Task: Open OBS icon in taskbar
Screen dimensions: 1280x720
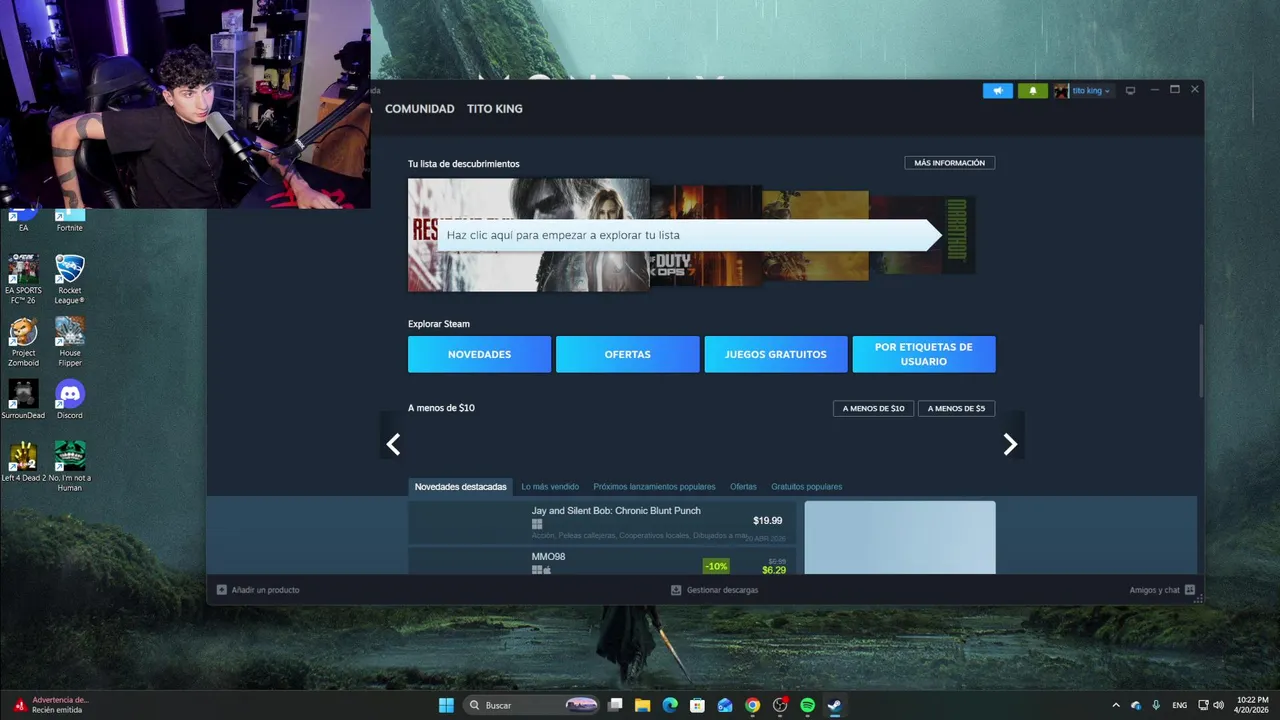Action: (x=780, y=705)
